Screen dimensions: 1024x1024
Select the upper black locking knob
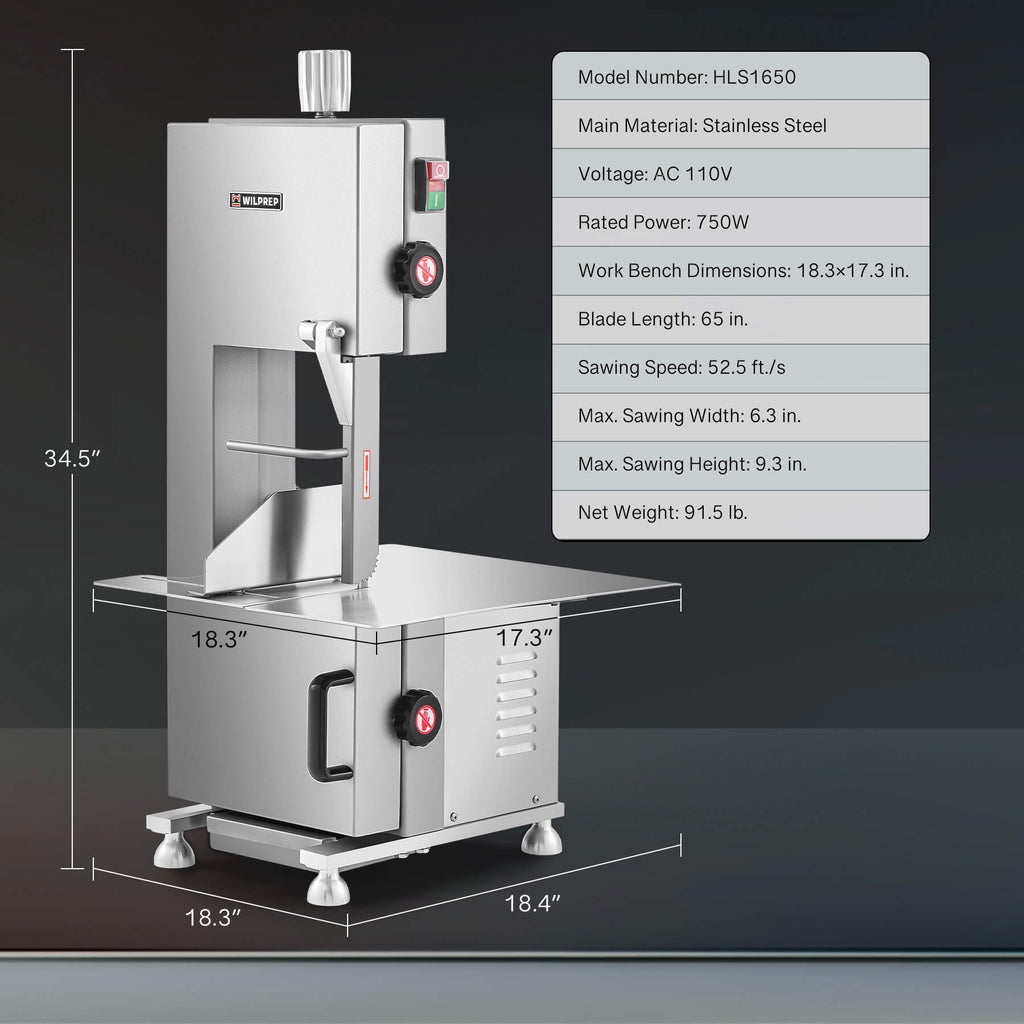pos(418,269)
